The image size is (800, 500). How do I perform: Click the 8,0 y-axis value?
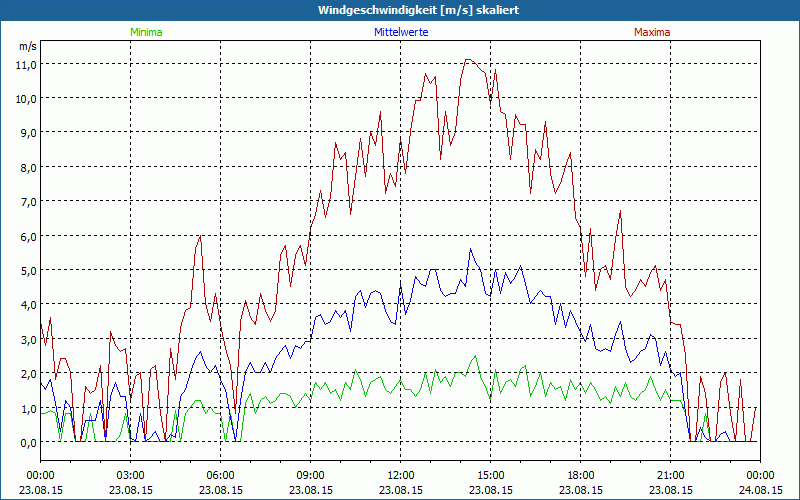point(29,167)
